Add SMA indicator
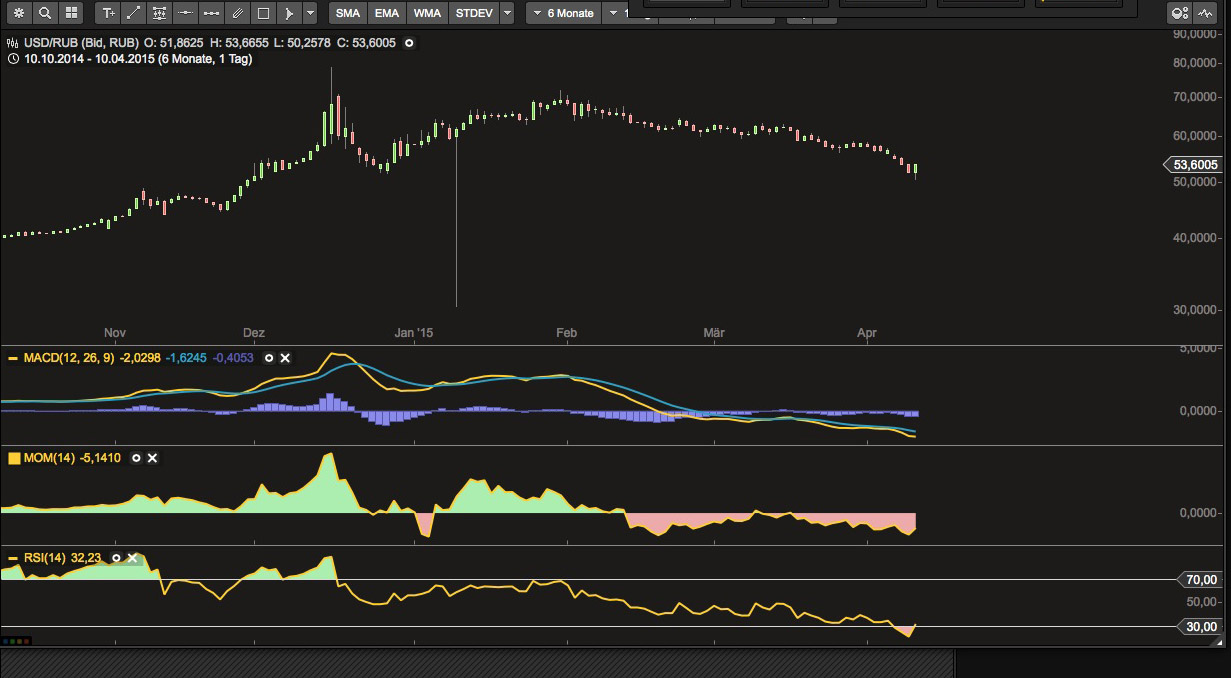1231x678 pixels. pos(348,13)
